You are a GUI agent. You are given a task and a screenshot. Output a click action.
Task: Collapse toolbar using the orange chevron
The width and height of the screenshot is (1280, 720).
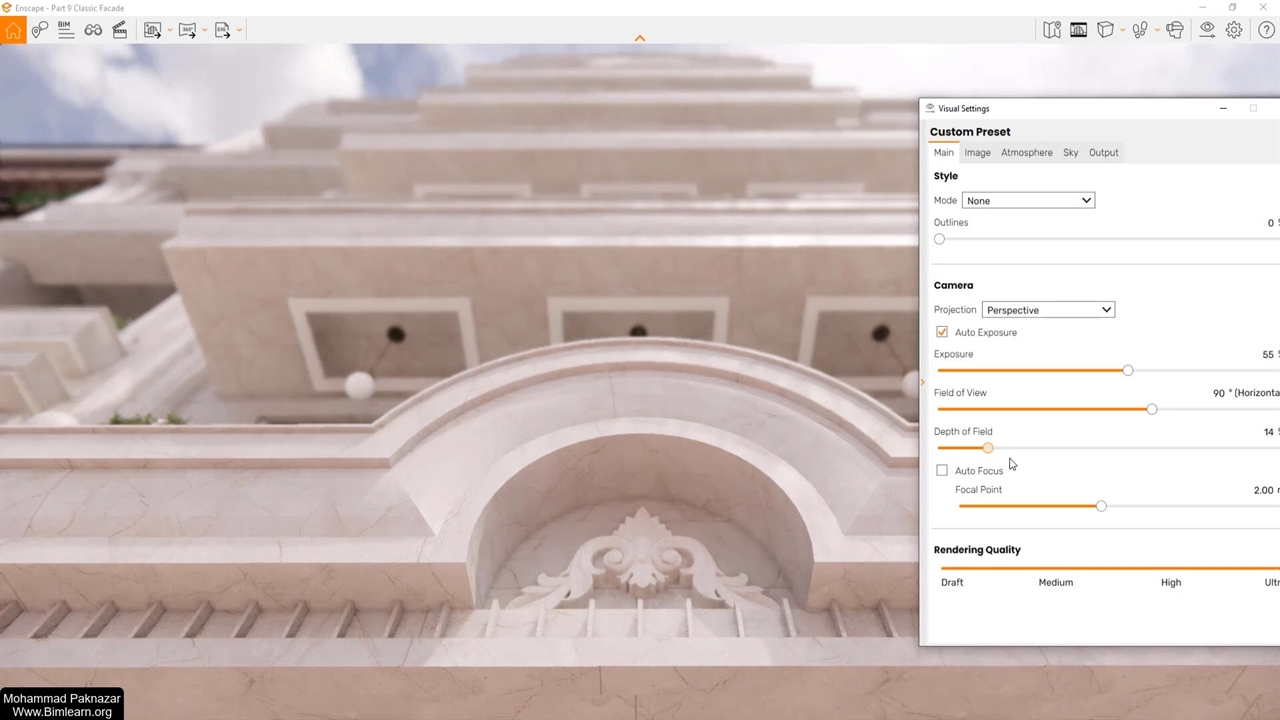(x=640, y=38)
